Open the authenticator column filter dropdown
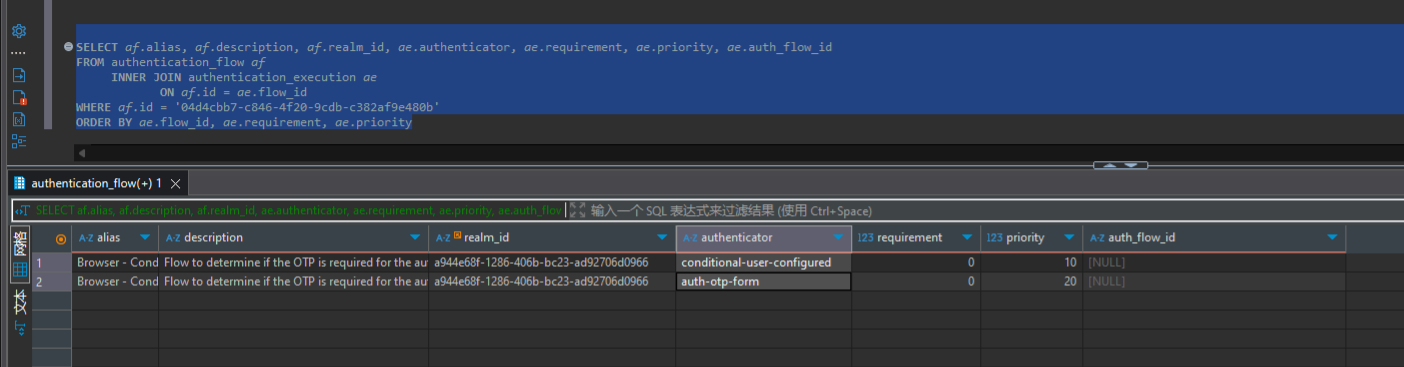This screenshot has width=1404, height=367. 838,238
